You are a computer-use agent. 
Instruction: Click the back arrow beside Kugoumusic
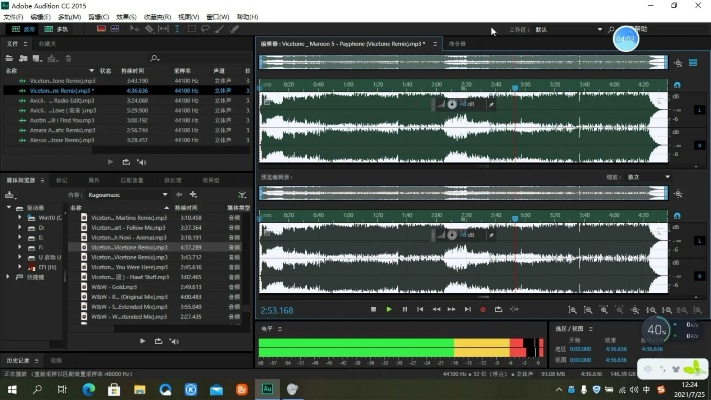click(x=179, y=194)
